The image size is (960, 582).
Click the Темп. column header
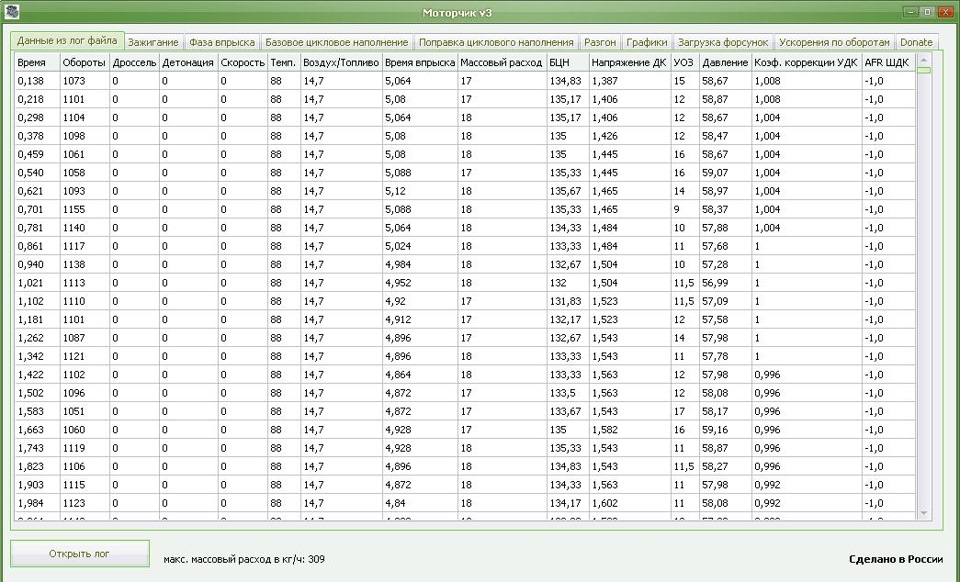283,62
